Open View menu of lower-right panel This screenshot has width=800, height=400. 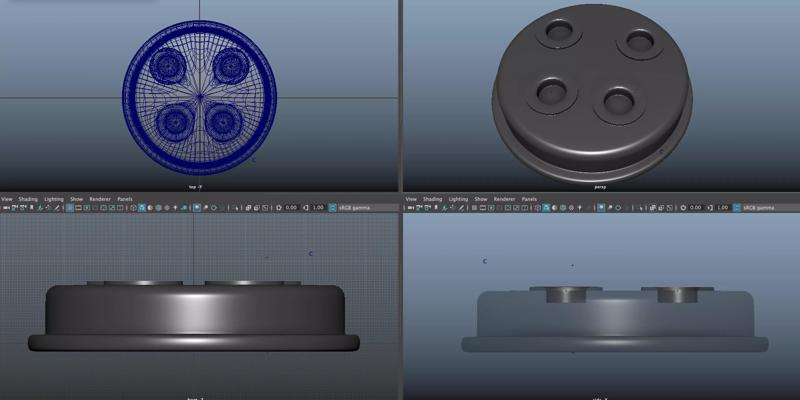pyautogui.click(x=411, y=199)
